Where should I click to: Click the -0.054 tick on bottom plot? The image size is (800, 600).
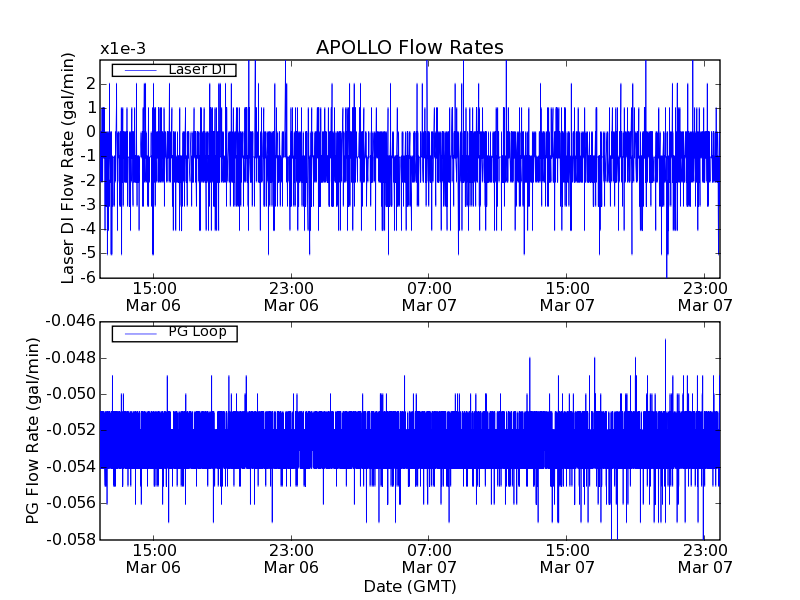71,466
